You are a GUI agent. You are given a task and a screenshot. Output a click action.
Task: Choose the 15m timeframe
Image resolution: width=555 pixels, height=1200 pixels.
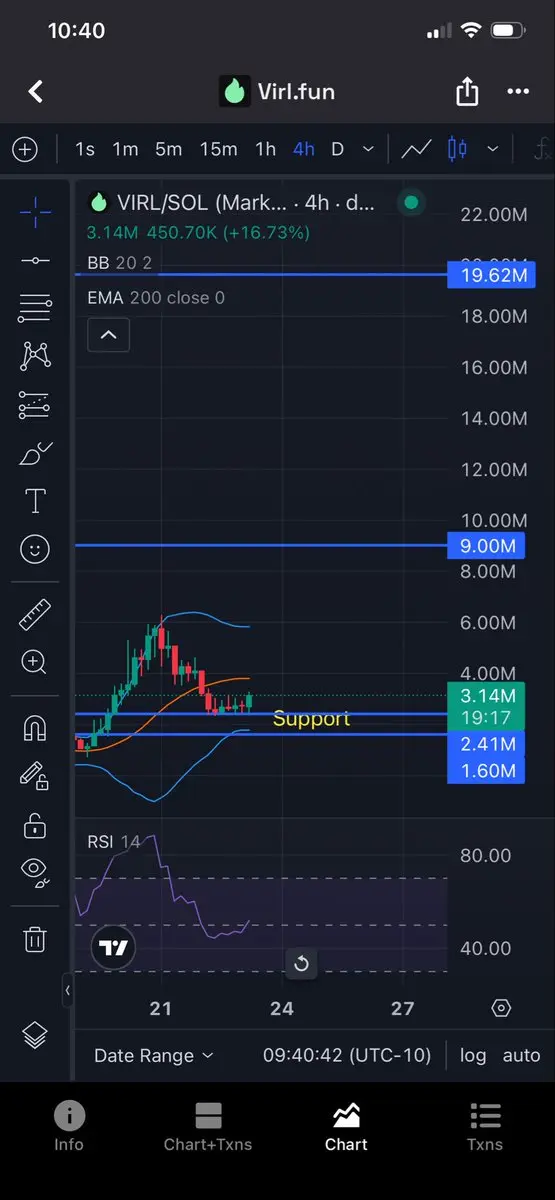[x=218, y=149]
